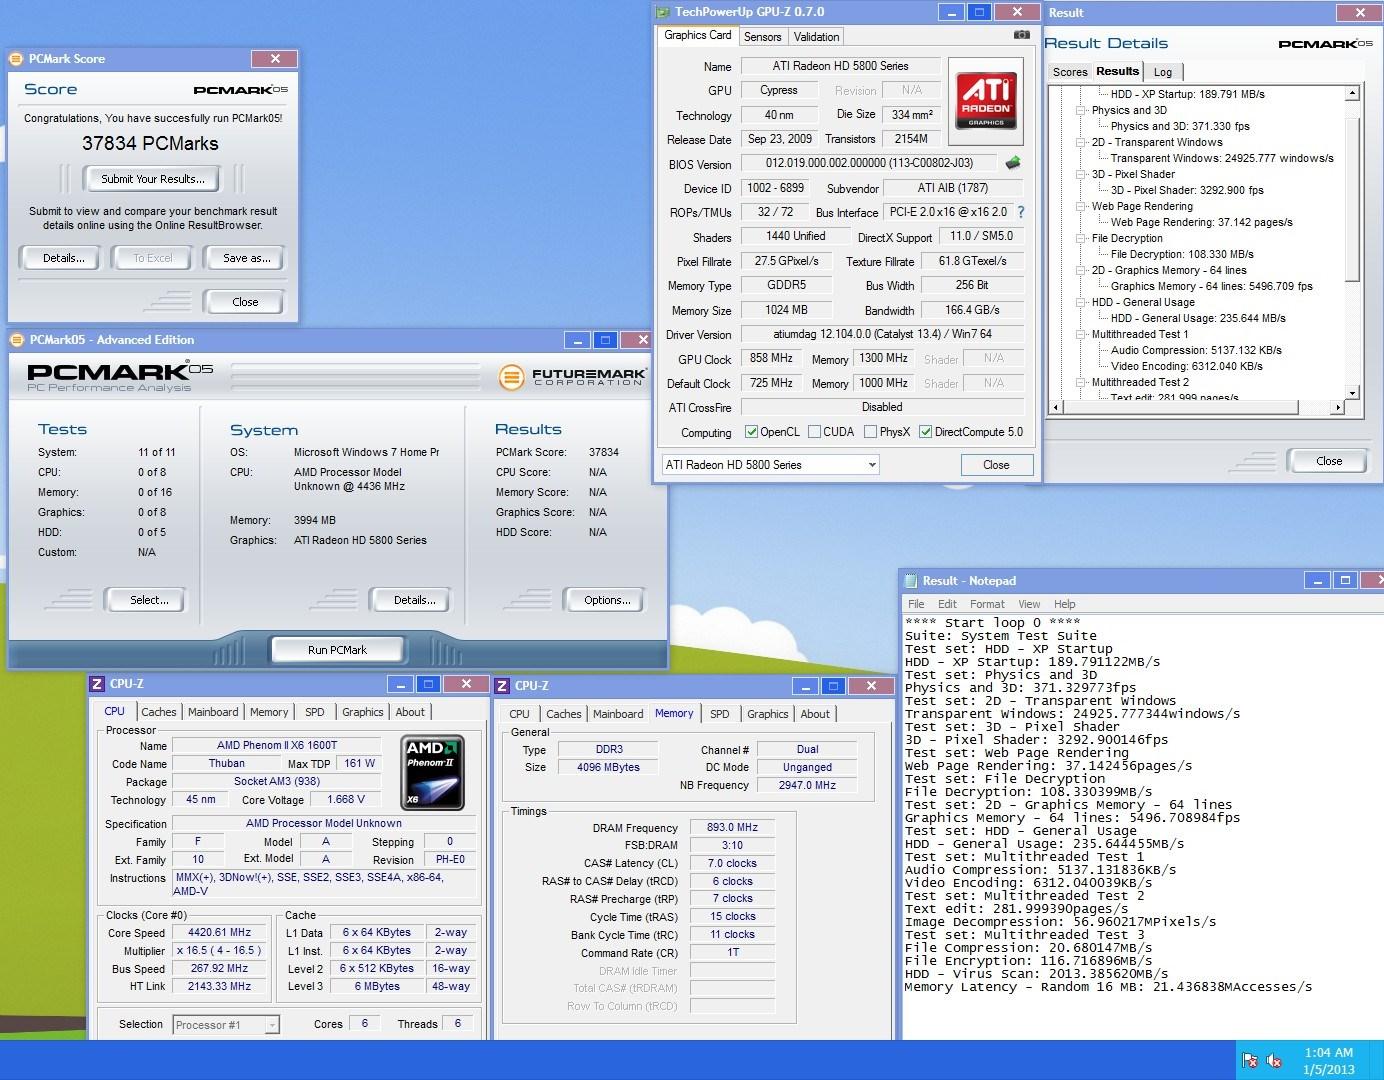Click the Futuremark Corporation logo
This screenshot has width=1384, height=1080.
(573, 377)
